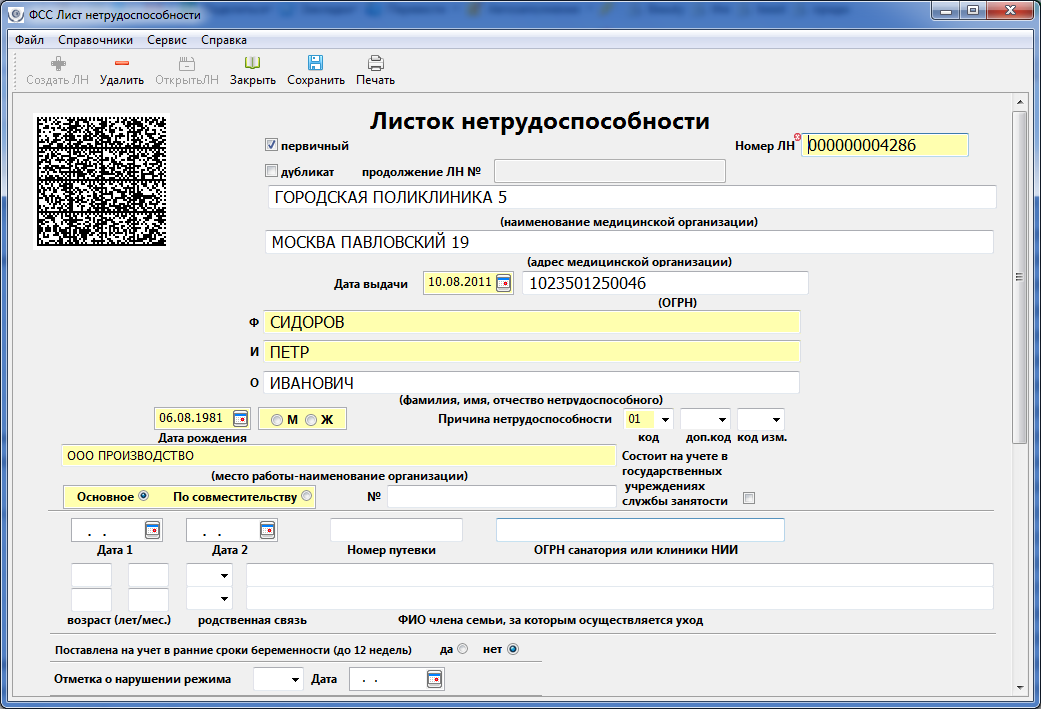Screen dimensions: 1041x709
Task: Enable the дубликат checkbox
Action: click(271, 171)
